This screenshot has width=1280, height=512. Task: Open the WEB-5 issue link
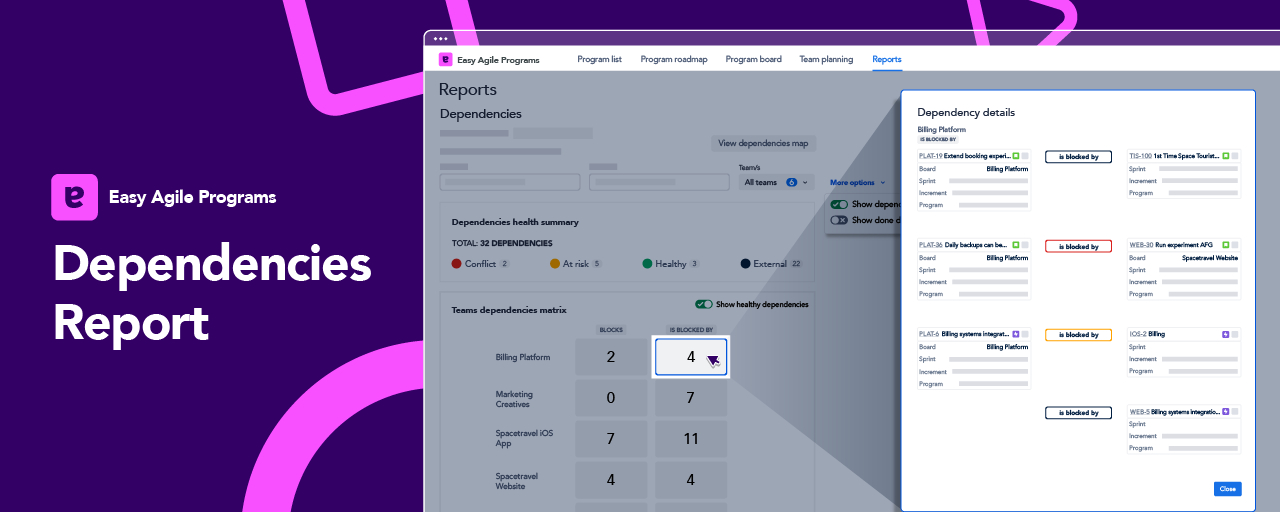[x=1139, y=411]
